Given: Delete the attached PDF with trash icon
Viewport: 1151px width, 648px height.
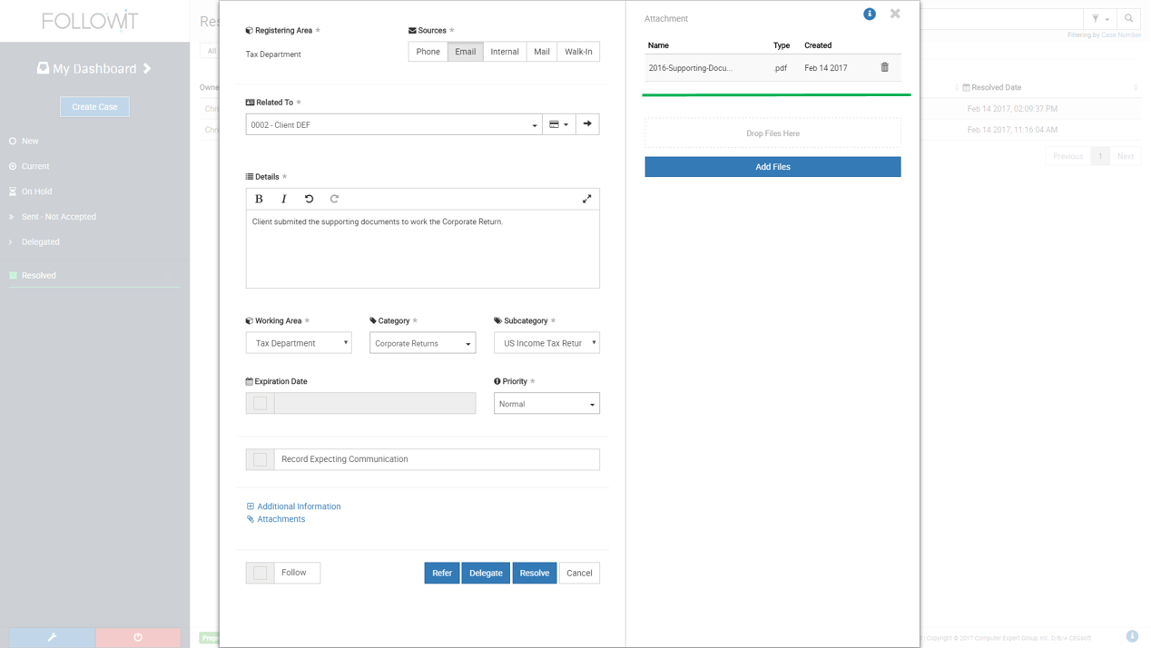Looking at the screenshot, I should tap(884, 68).
